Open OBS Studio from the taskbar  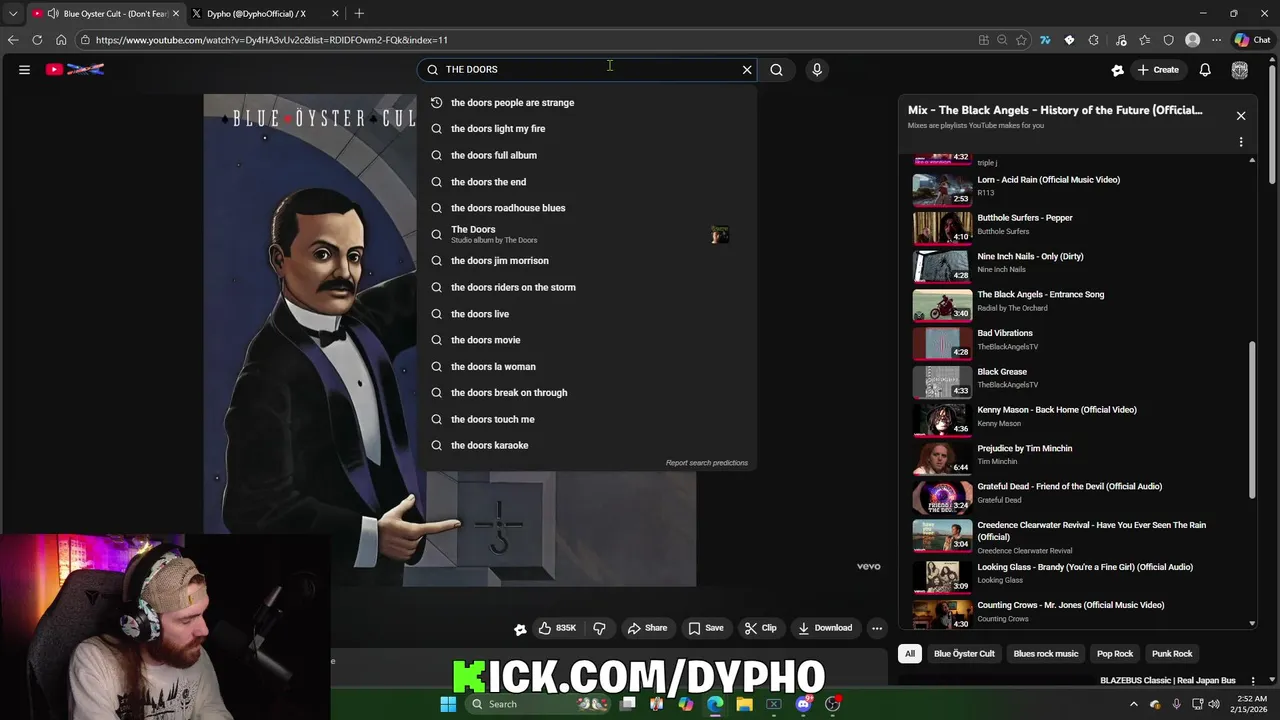832,704
